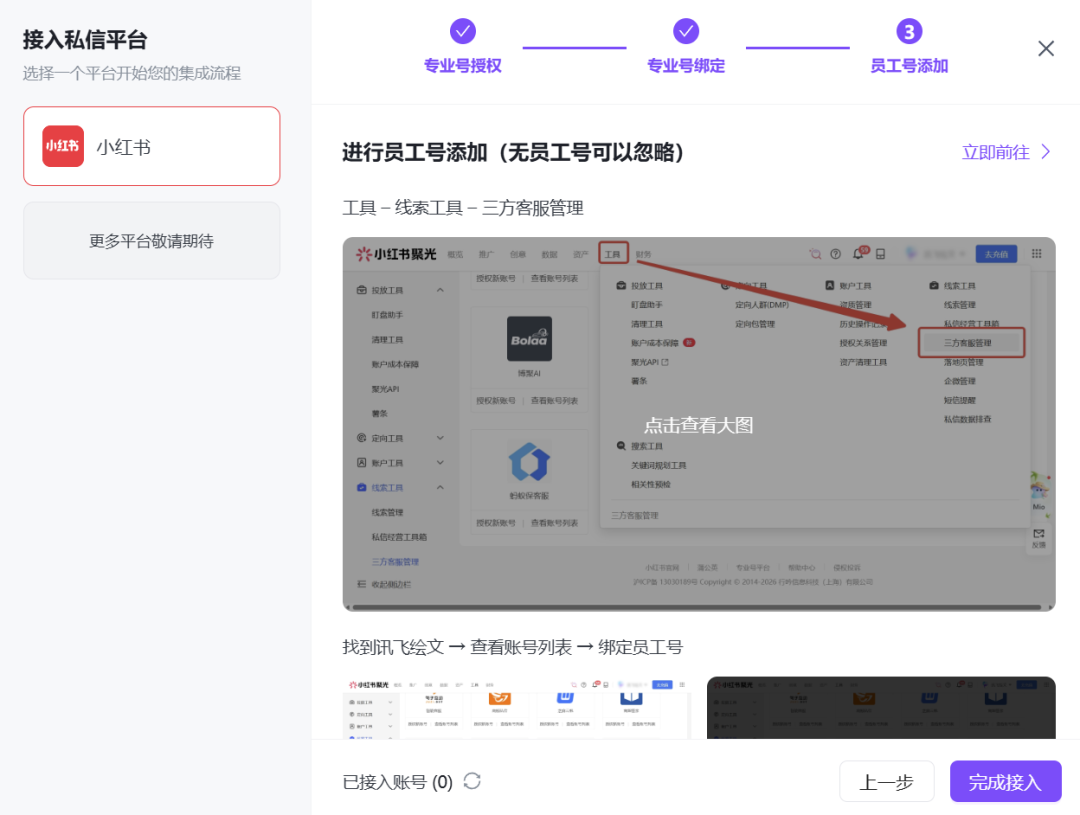
Task: Click the chevron next to 立即前往
Action: [1046, 152]
